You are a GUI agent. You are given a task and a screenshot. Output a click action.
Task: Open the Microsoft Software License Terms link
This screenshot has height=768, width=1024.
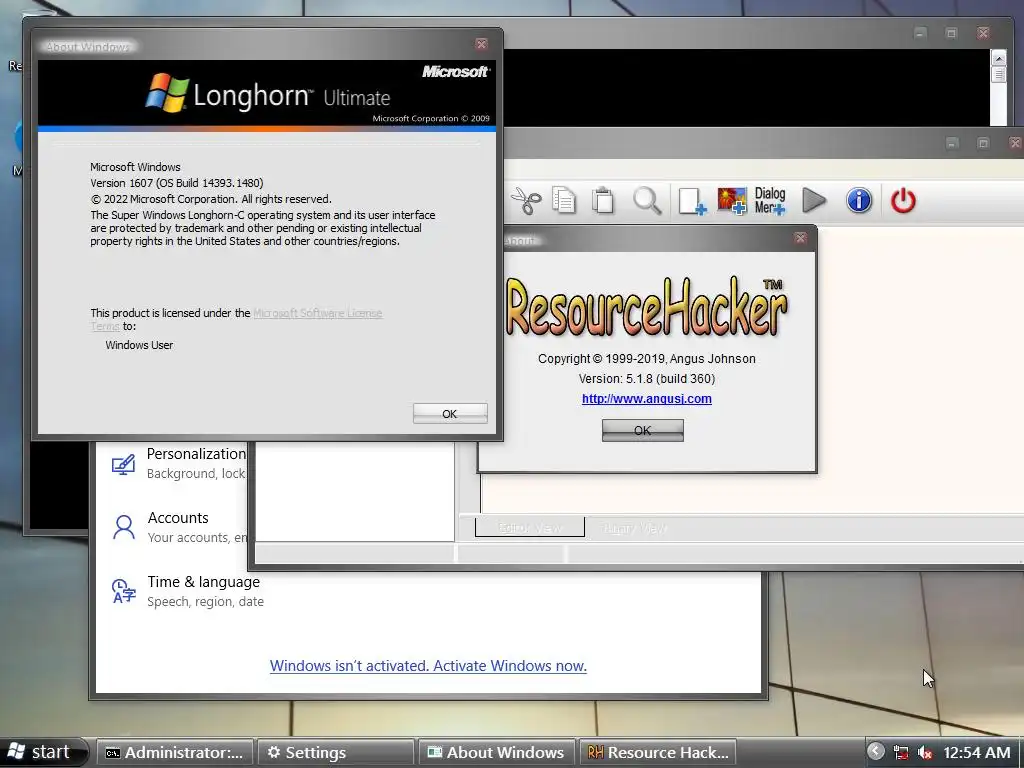tap(317, 313)
